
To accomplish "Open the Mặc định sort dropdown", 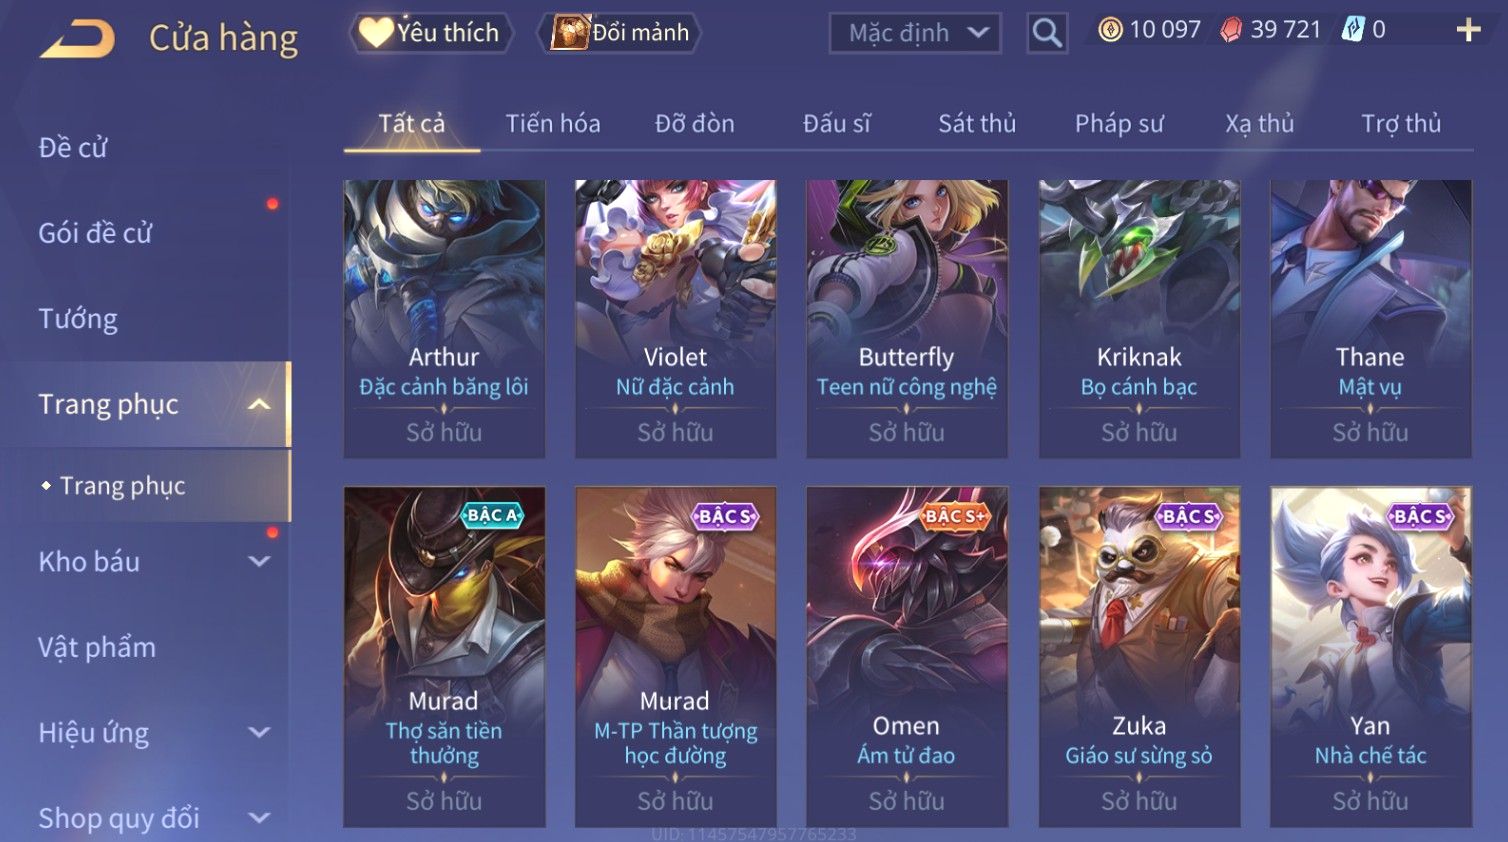I will click(915, 33).
